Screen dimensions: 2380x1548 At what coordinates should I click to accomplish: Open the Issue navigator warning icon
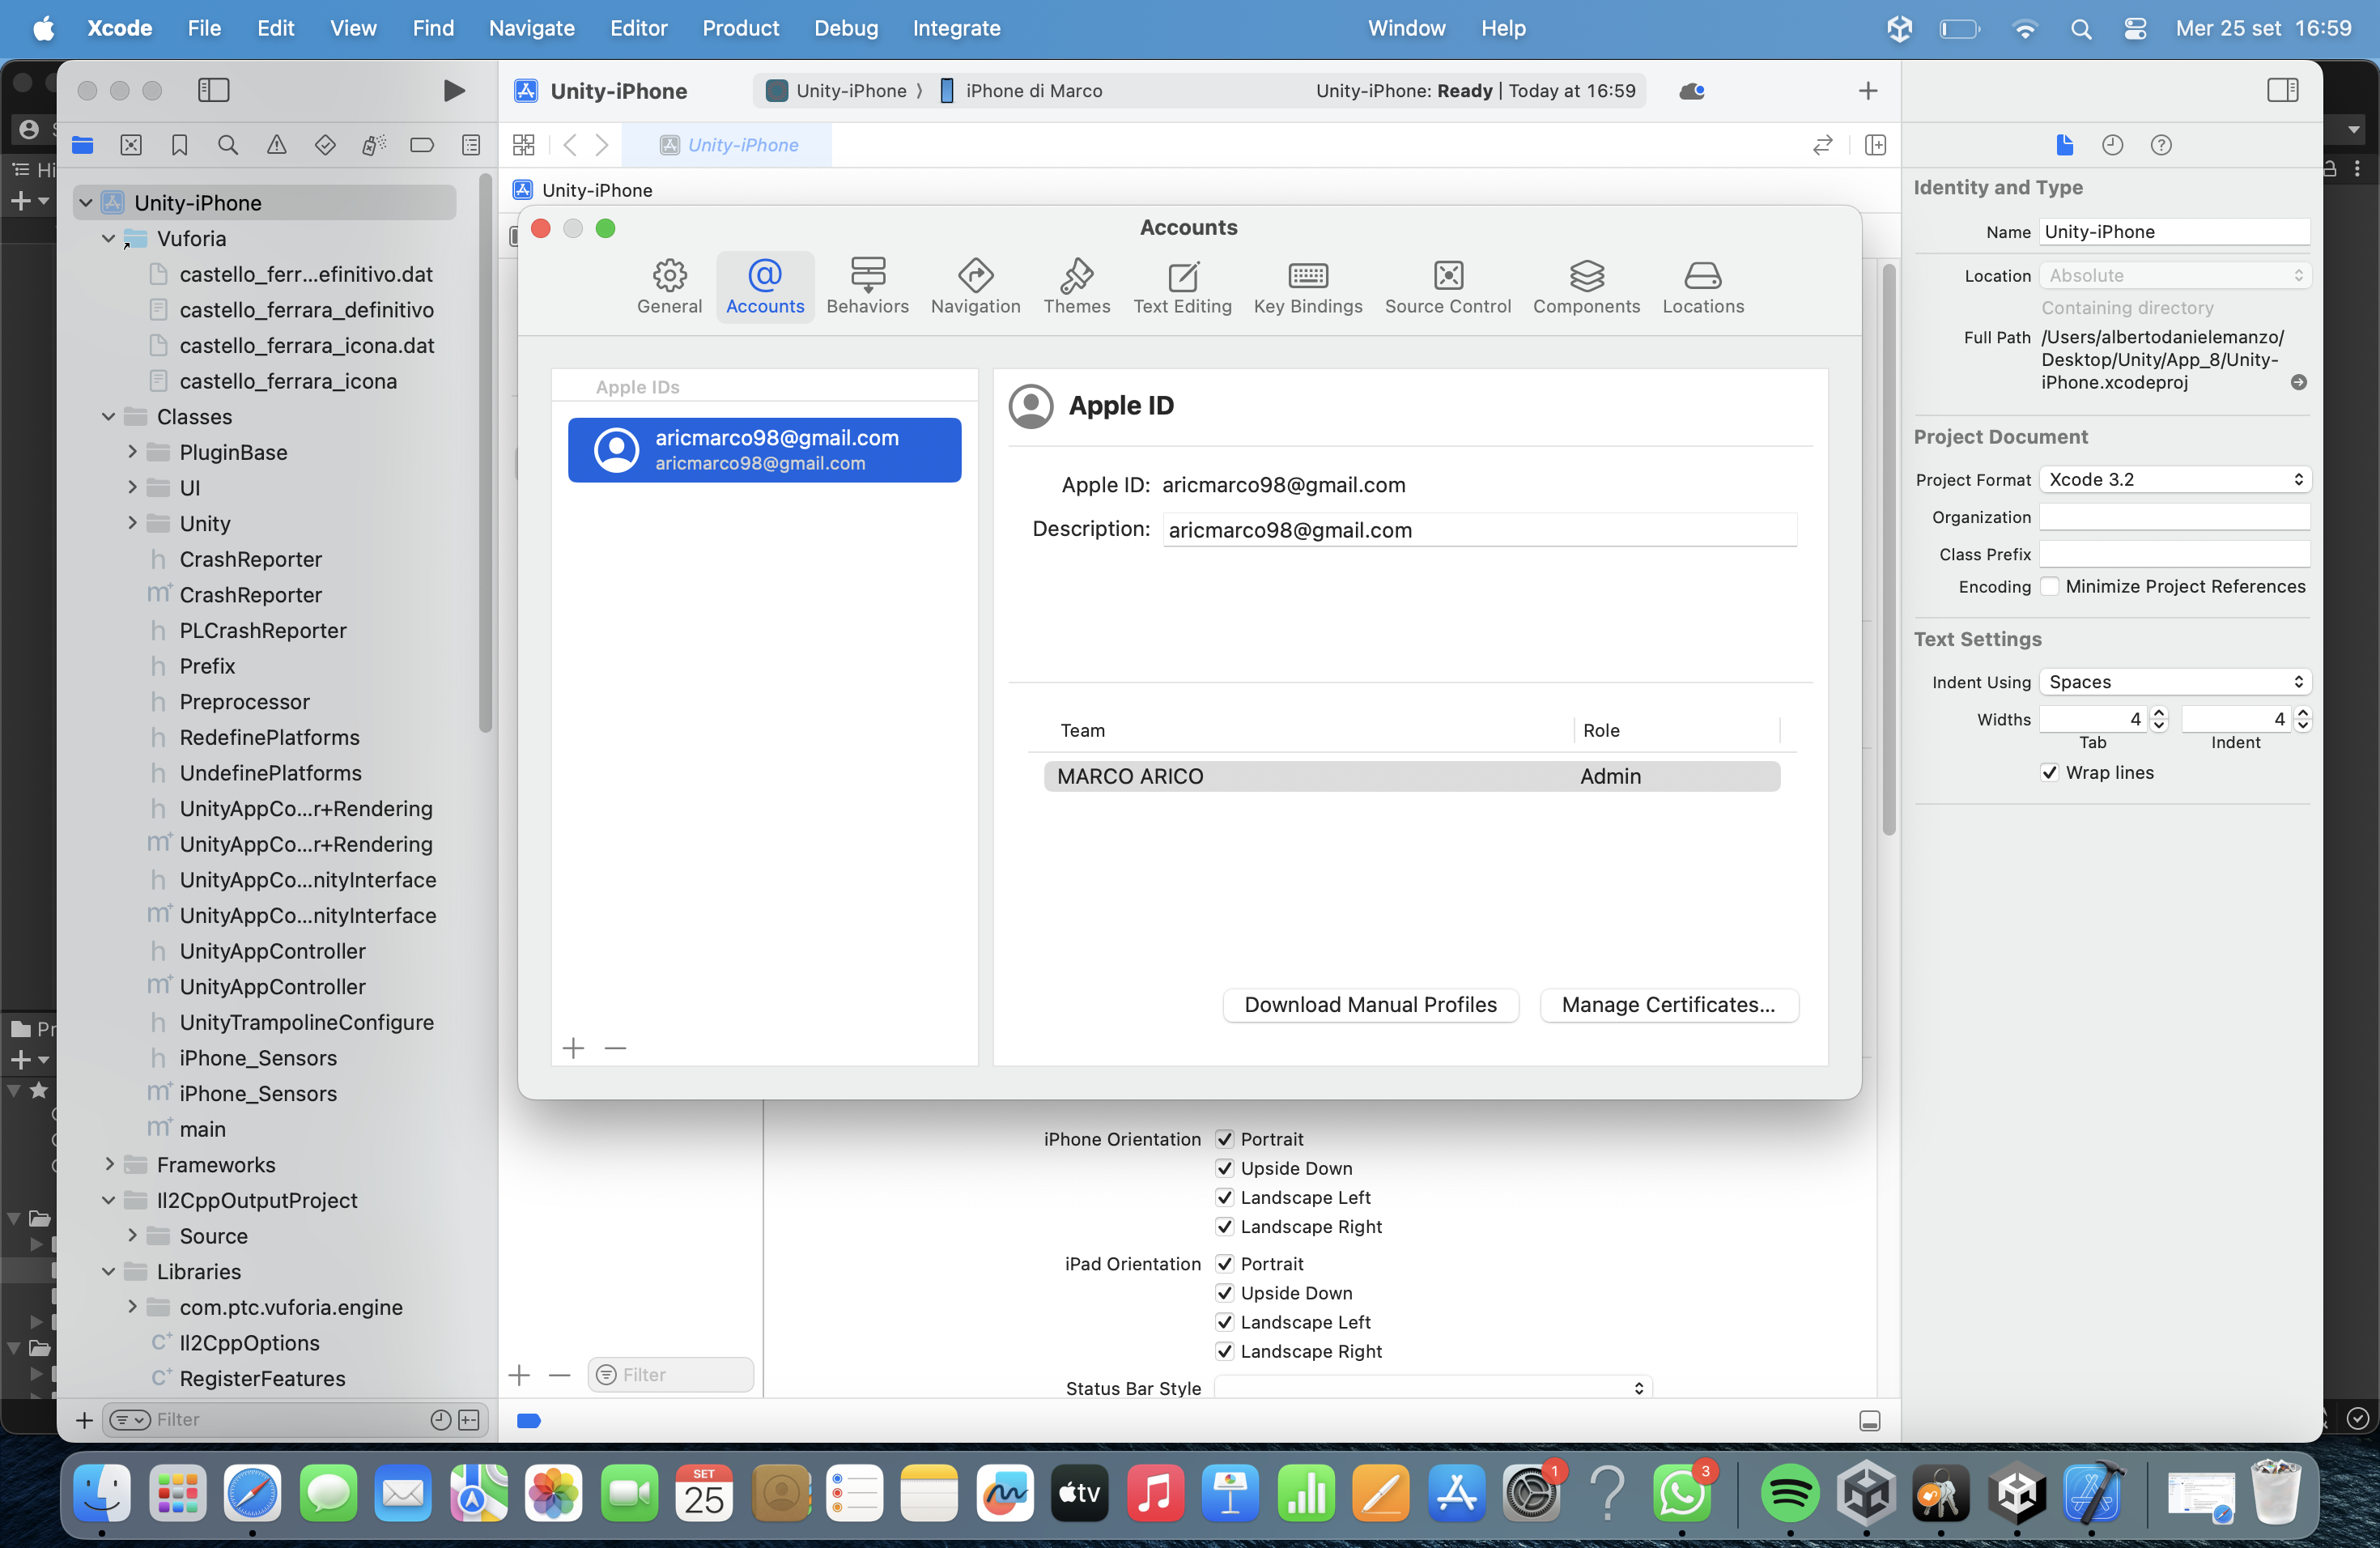tap(276, 145)
